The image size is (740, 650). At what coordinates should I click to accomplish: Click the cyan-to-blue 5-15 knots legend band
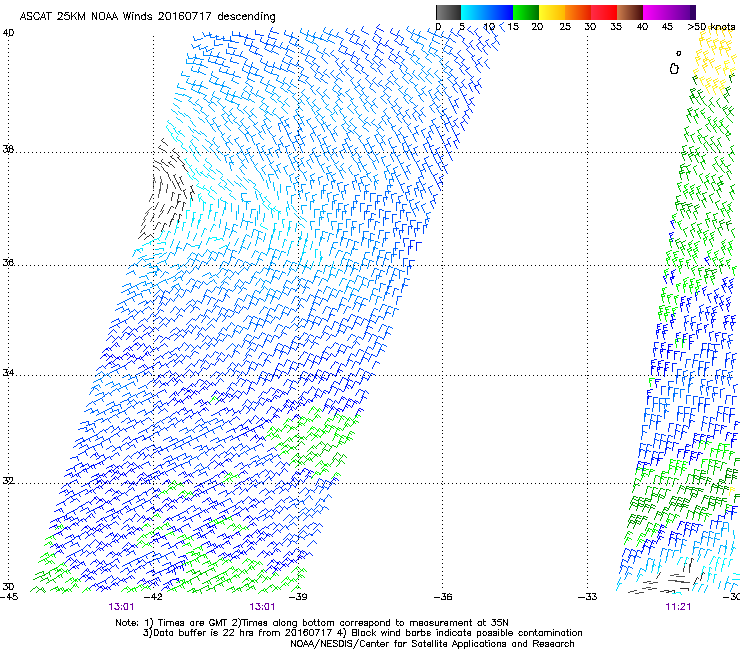click(487, 12)
